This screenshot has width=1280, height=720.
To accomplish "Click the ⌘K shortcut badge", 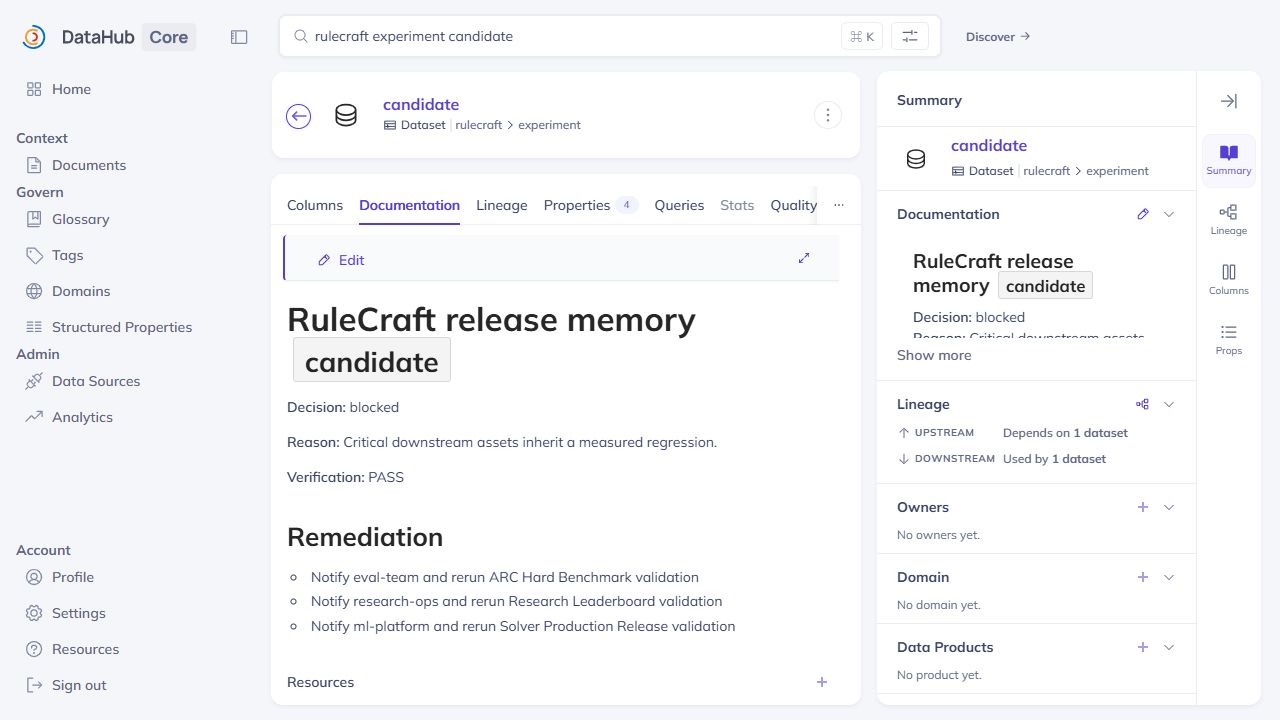I will [861, 37].
